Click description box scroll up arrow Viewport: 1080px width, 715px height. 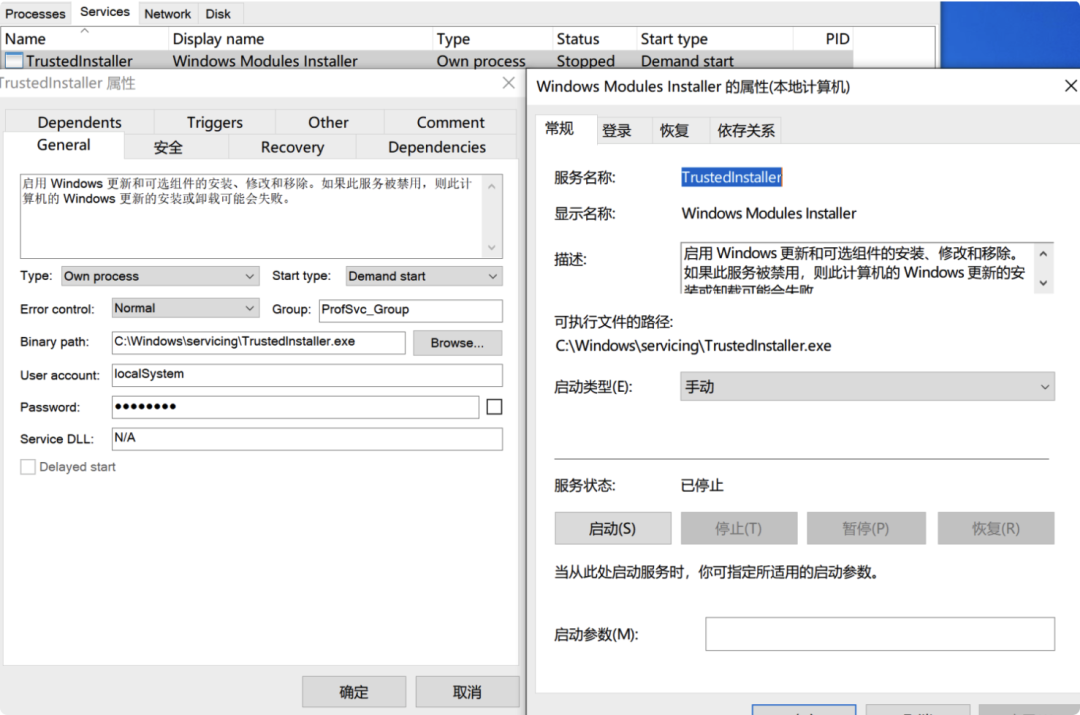pos(492,186)
